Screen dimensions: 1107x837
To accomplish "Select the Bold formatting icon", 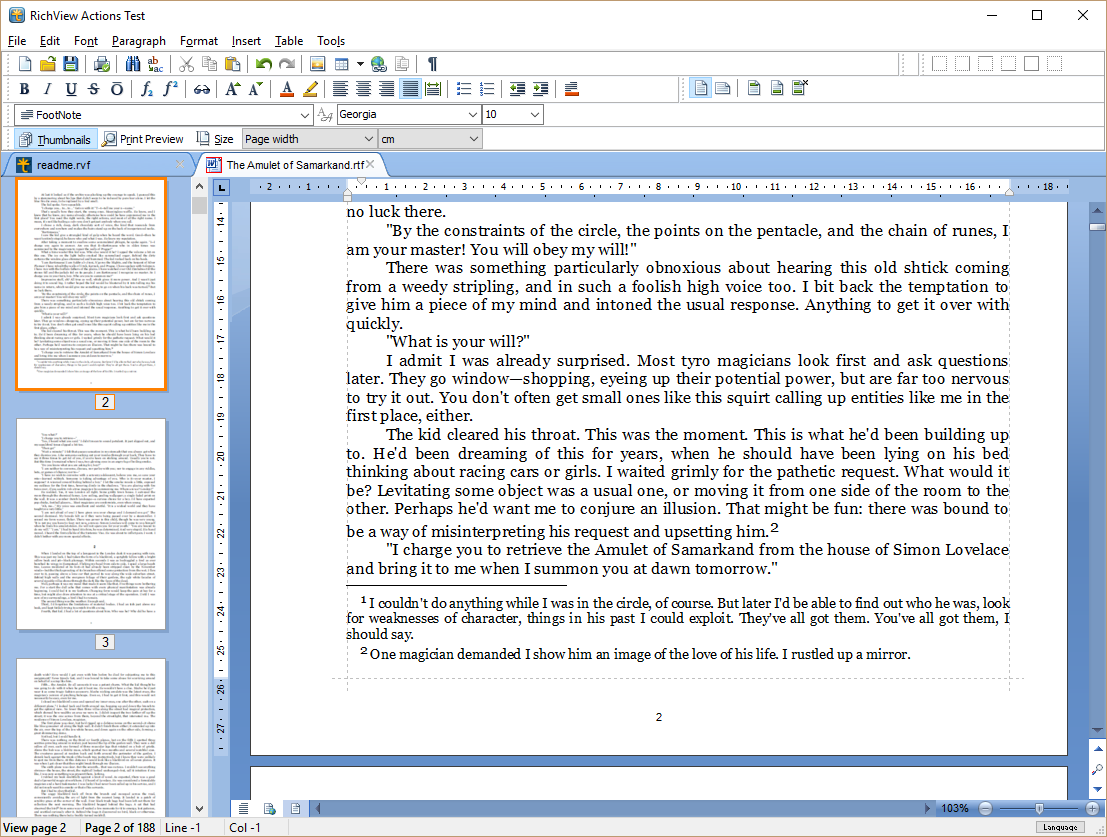I will (24, 89).
